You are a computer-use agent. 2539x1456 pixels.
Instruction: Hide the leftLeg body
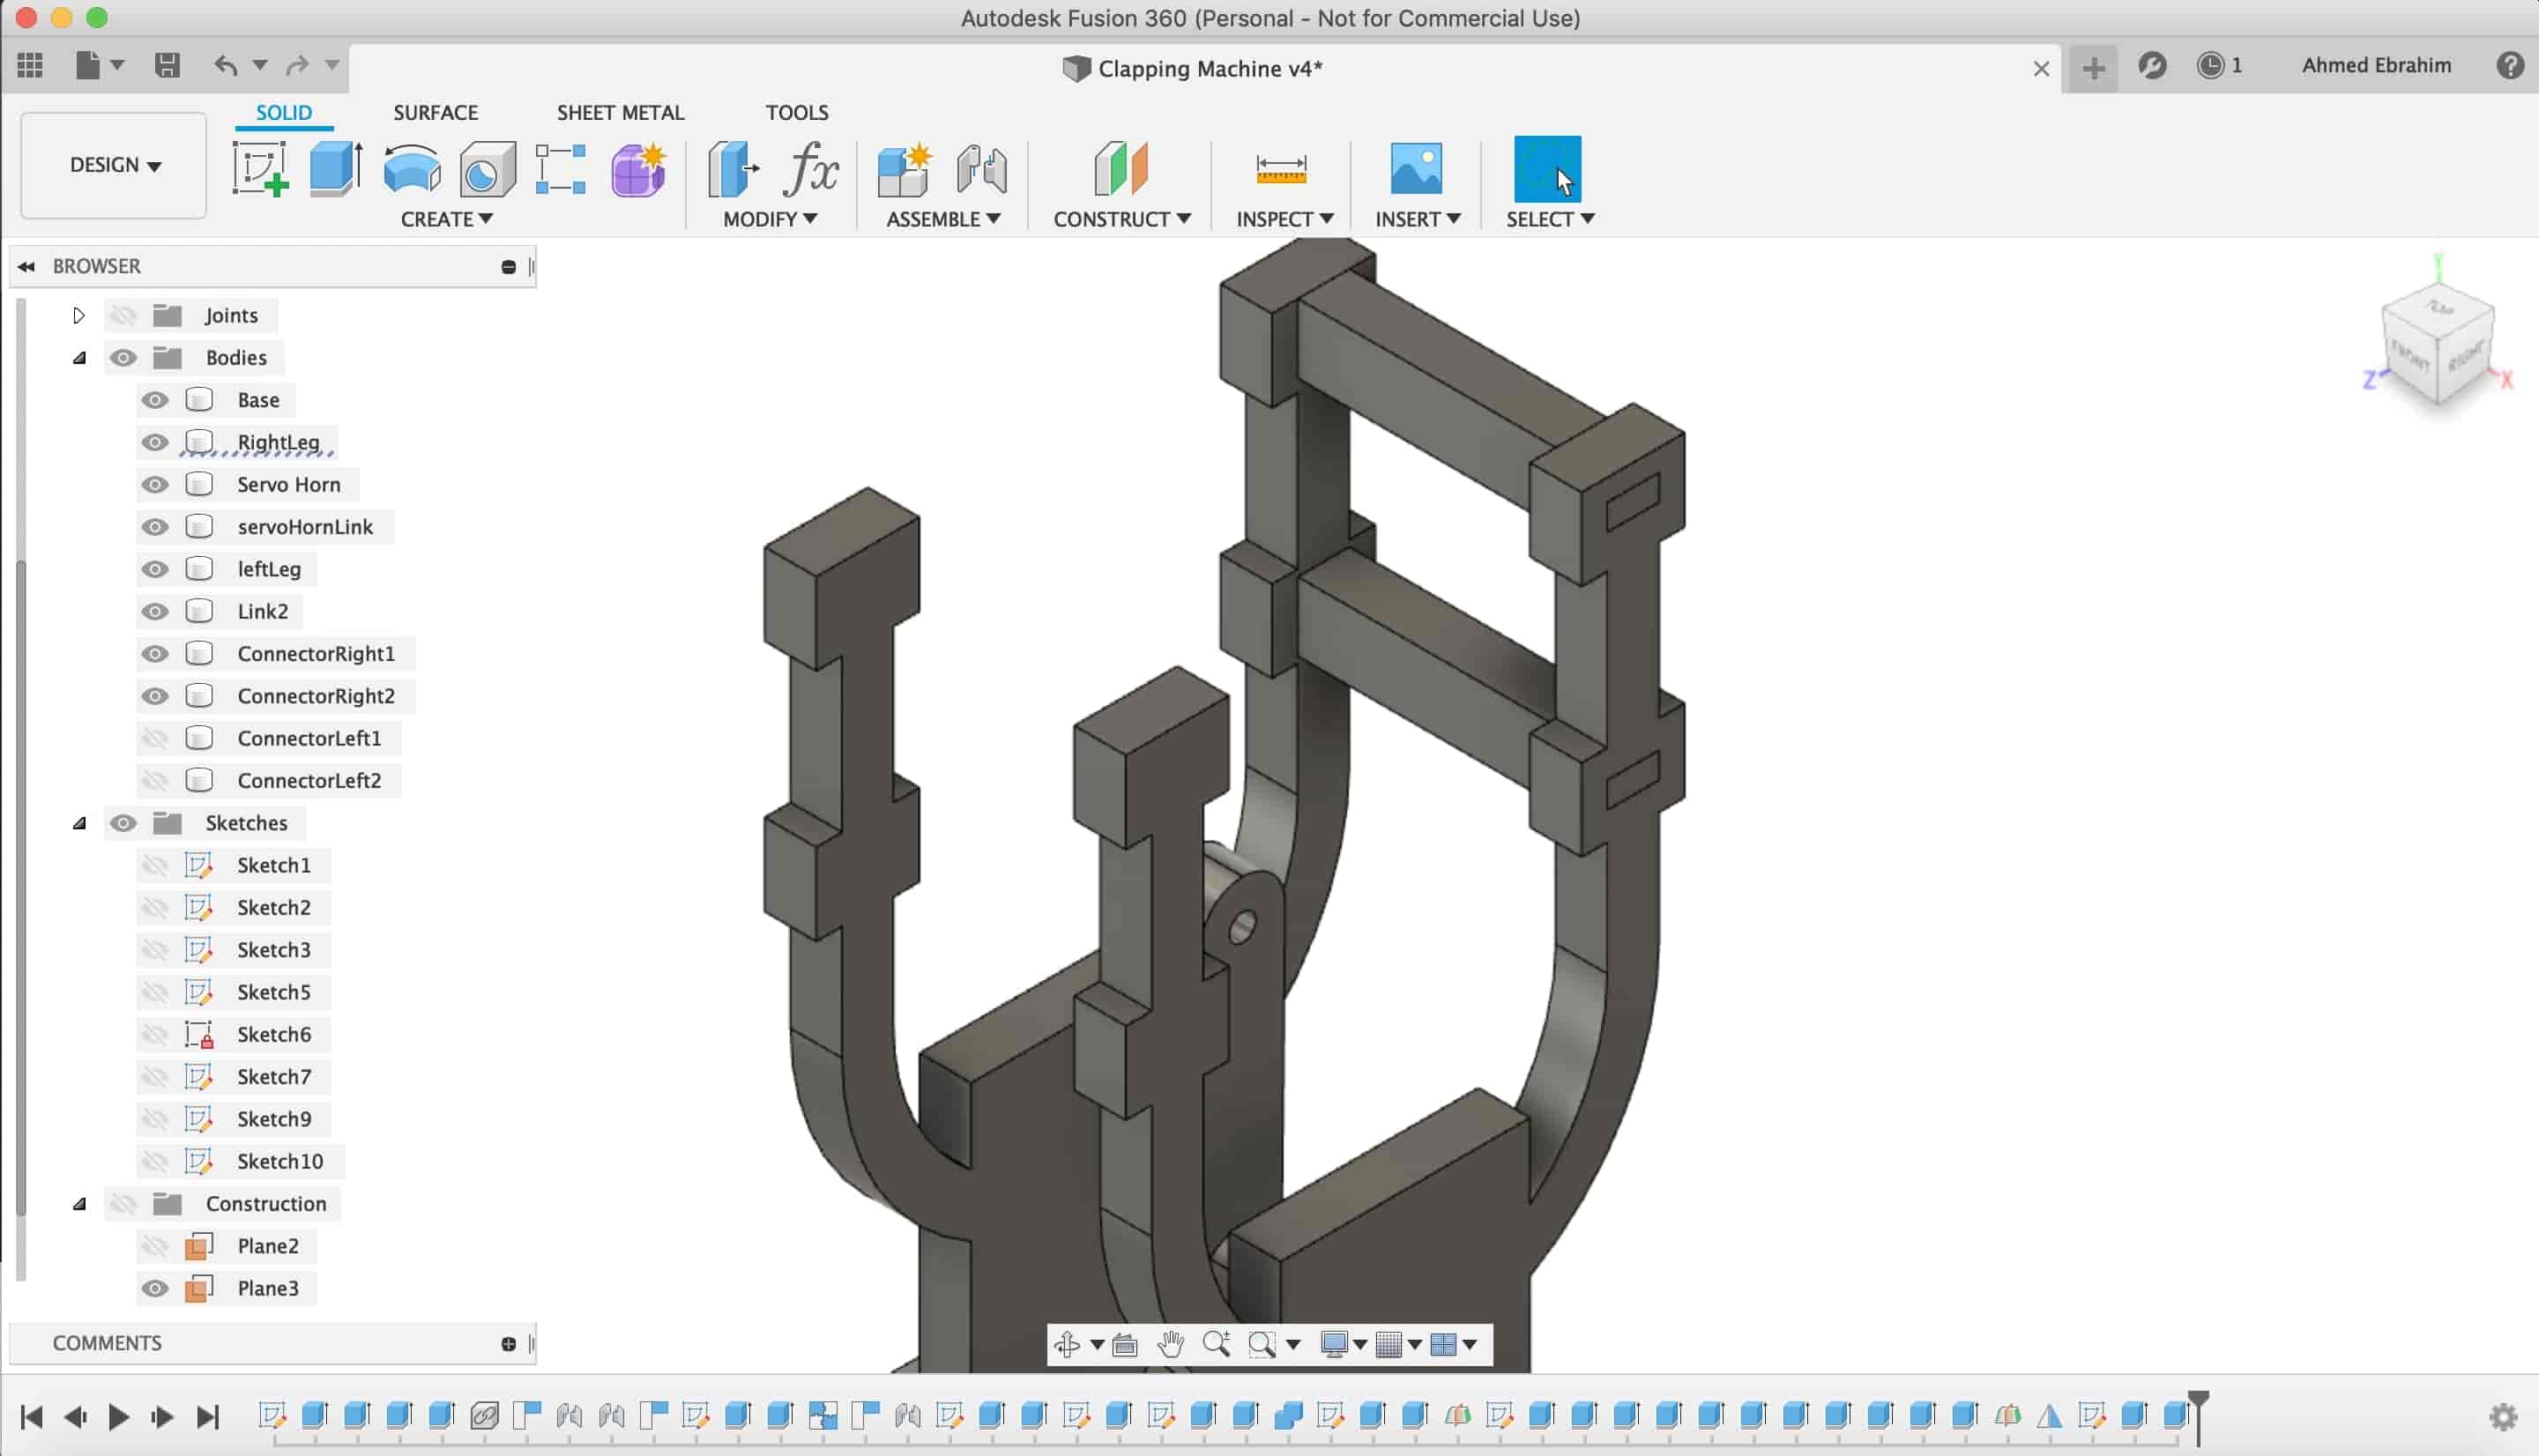coord(154,569)
